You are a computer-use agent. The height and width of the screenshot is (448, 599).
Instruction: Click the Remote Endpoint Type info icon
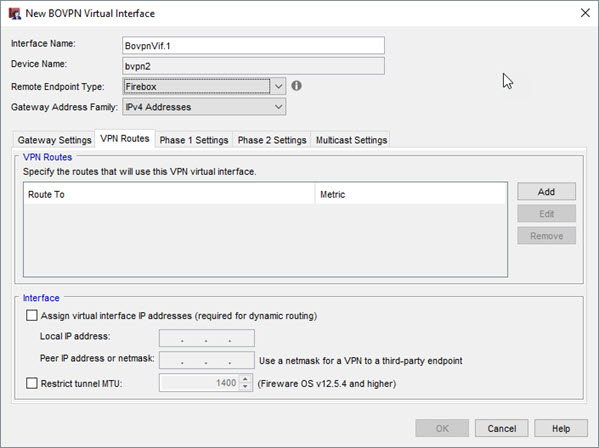coord(296,86)
